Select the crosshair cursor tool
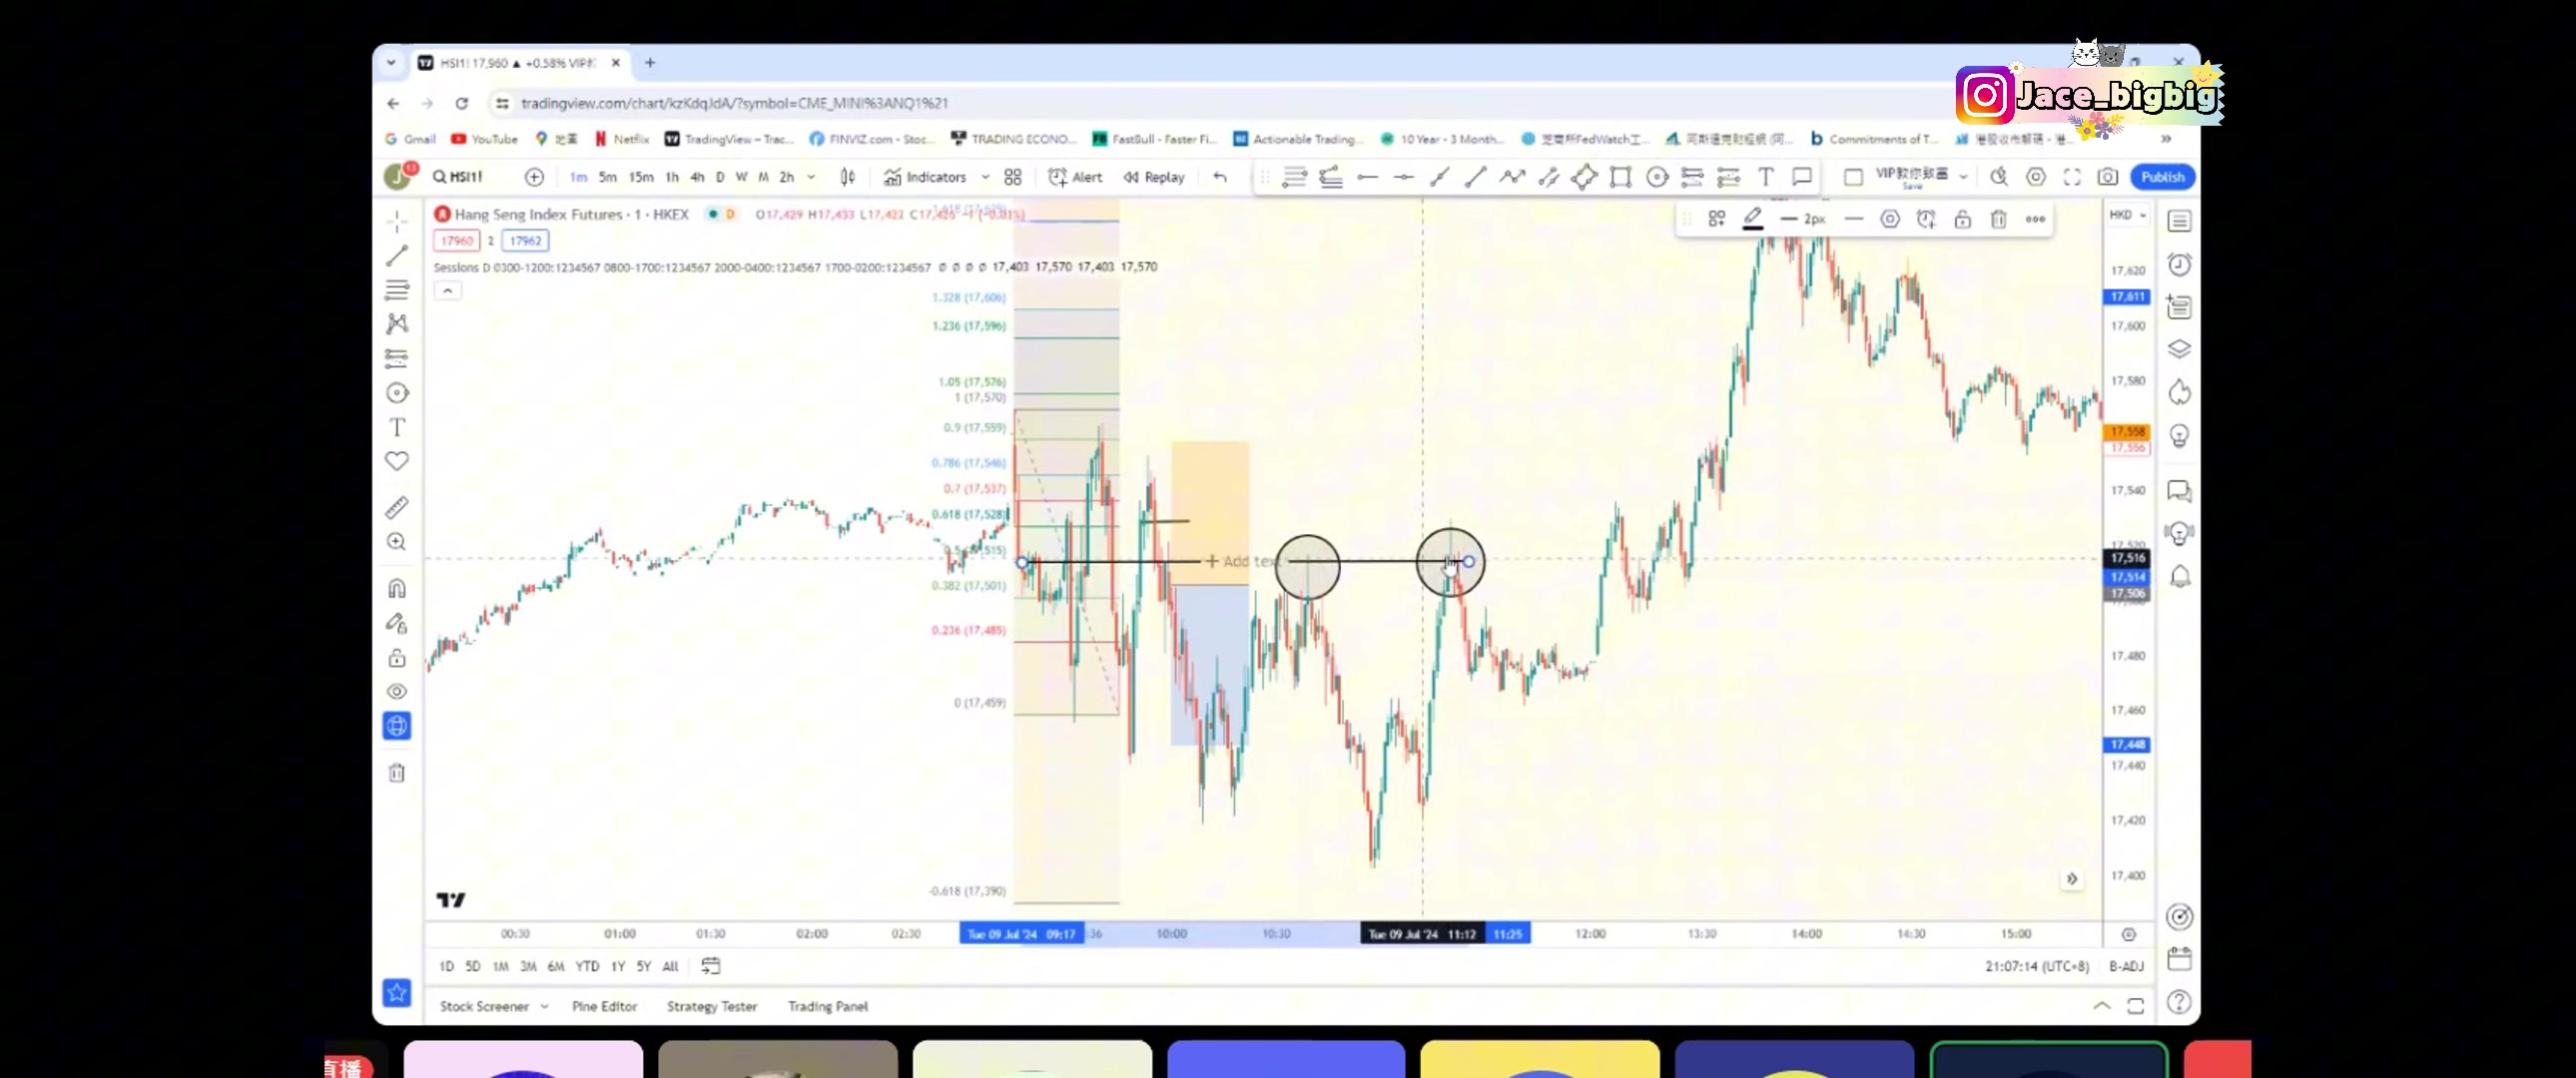The image size is (2576, 1078). tap(397, 221)
